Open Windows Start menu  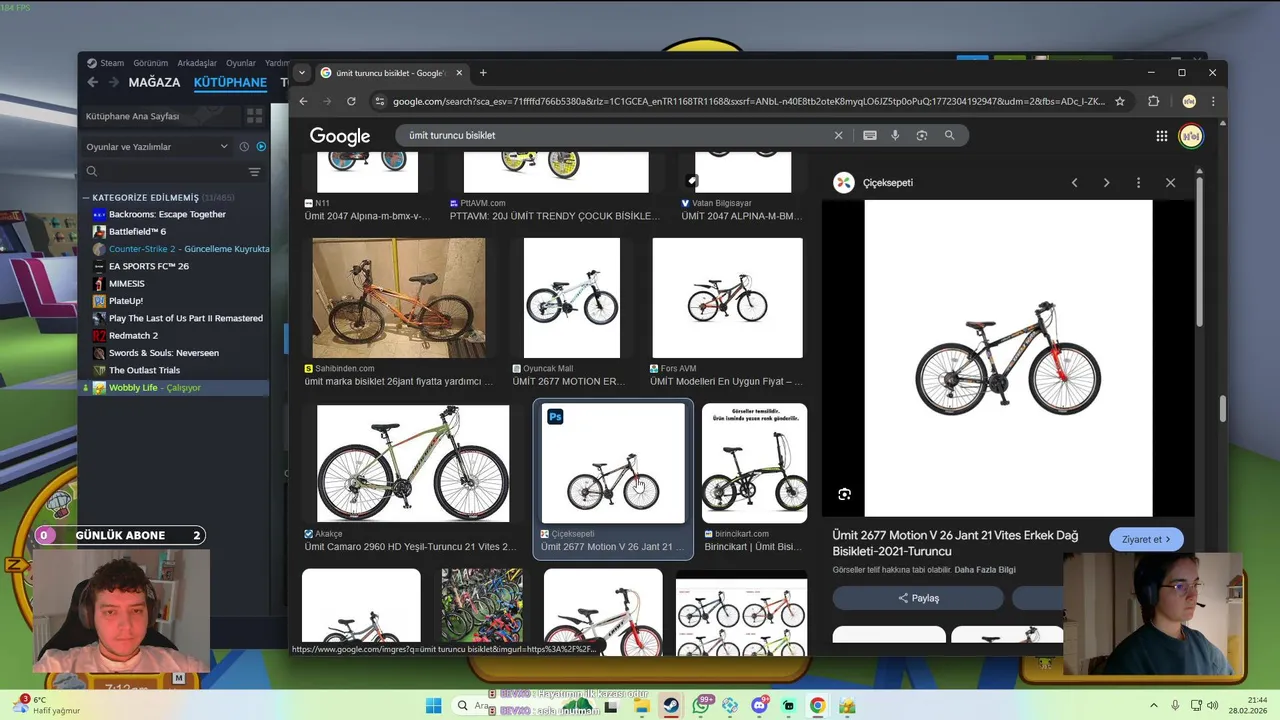(x=433, y=706)
